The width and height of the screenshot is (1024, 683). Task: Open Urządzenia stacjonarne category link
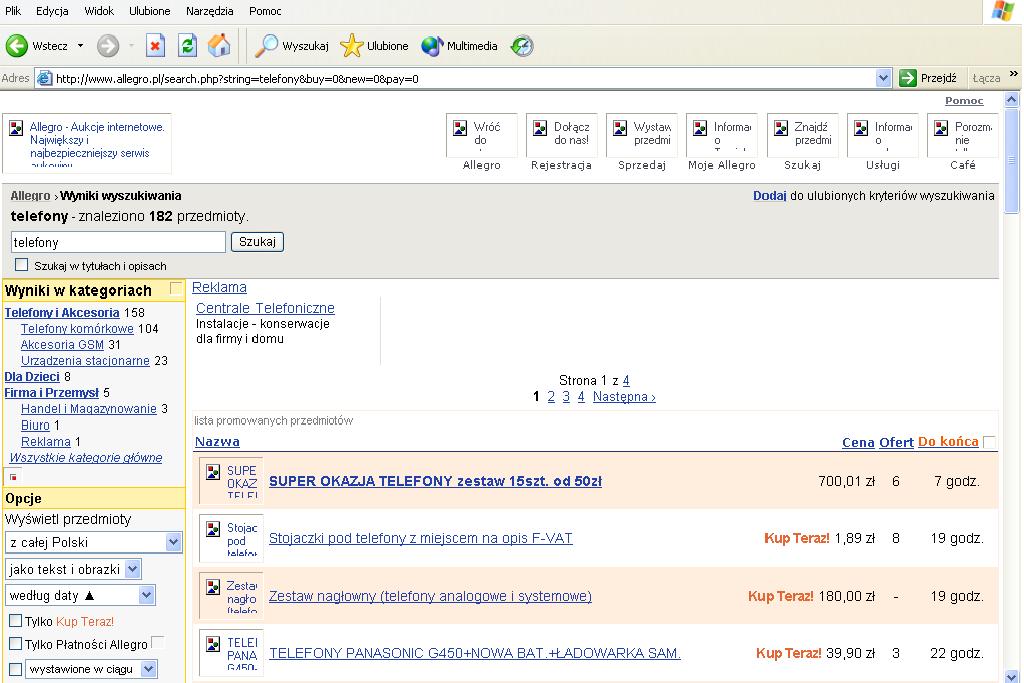pyautogui.click(x=85, y=360)
